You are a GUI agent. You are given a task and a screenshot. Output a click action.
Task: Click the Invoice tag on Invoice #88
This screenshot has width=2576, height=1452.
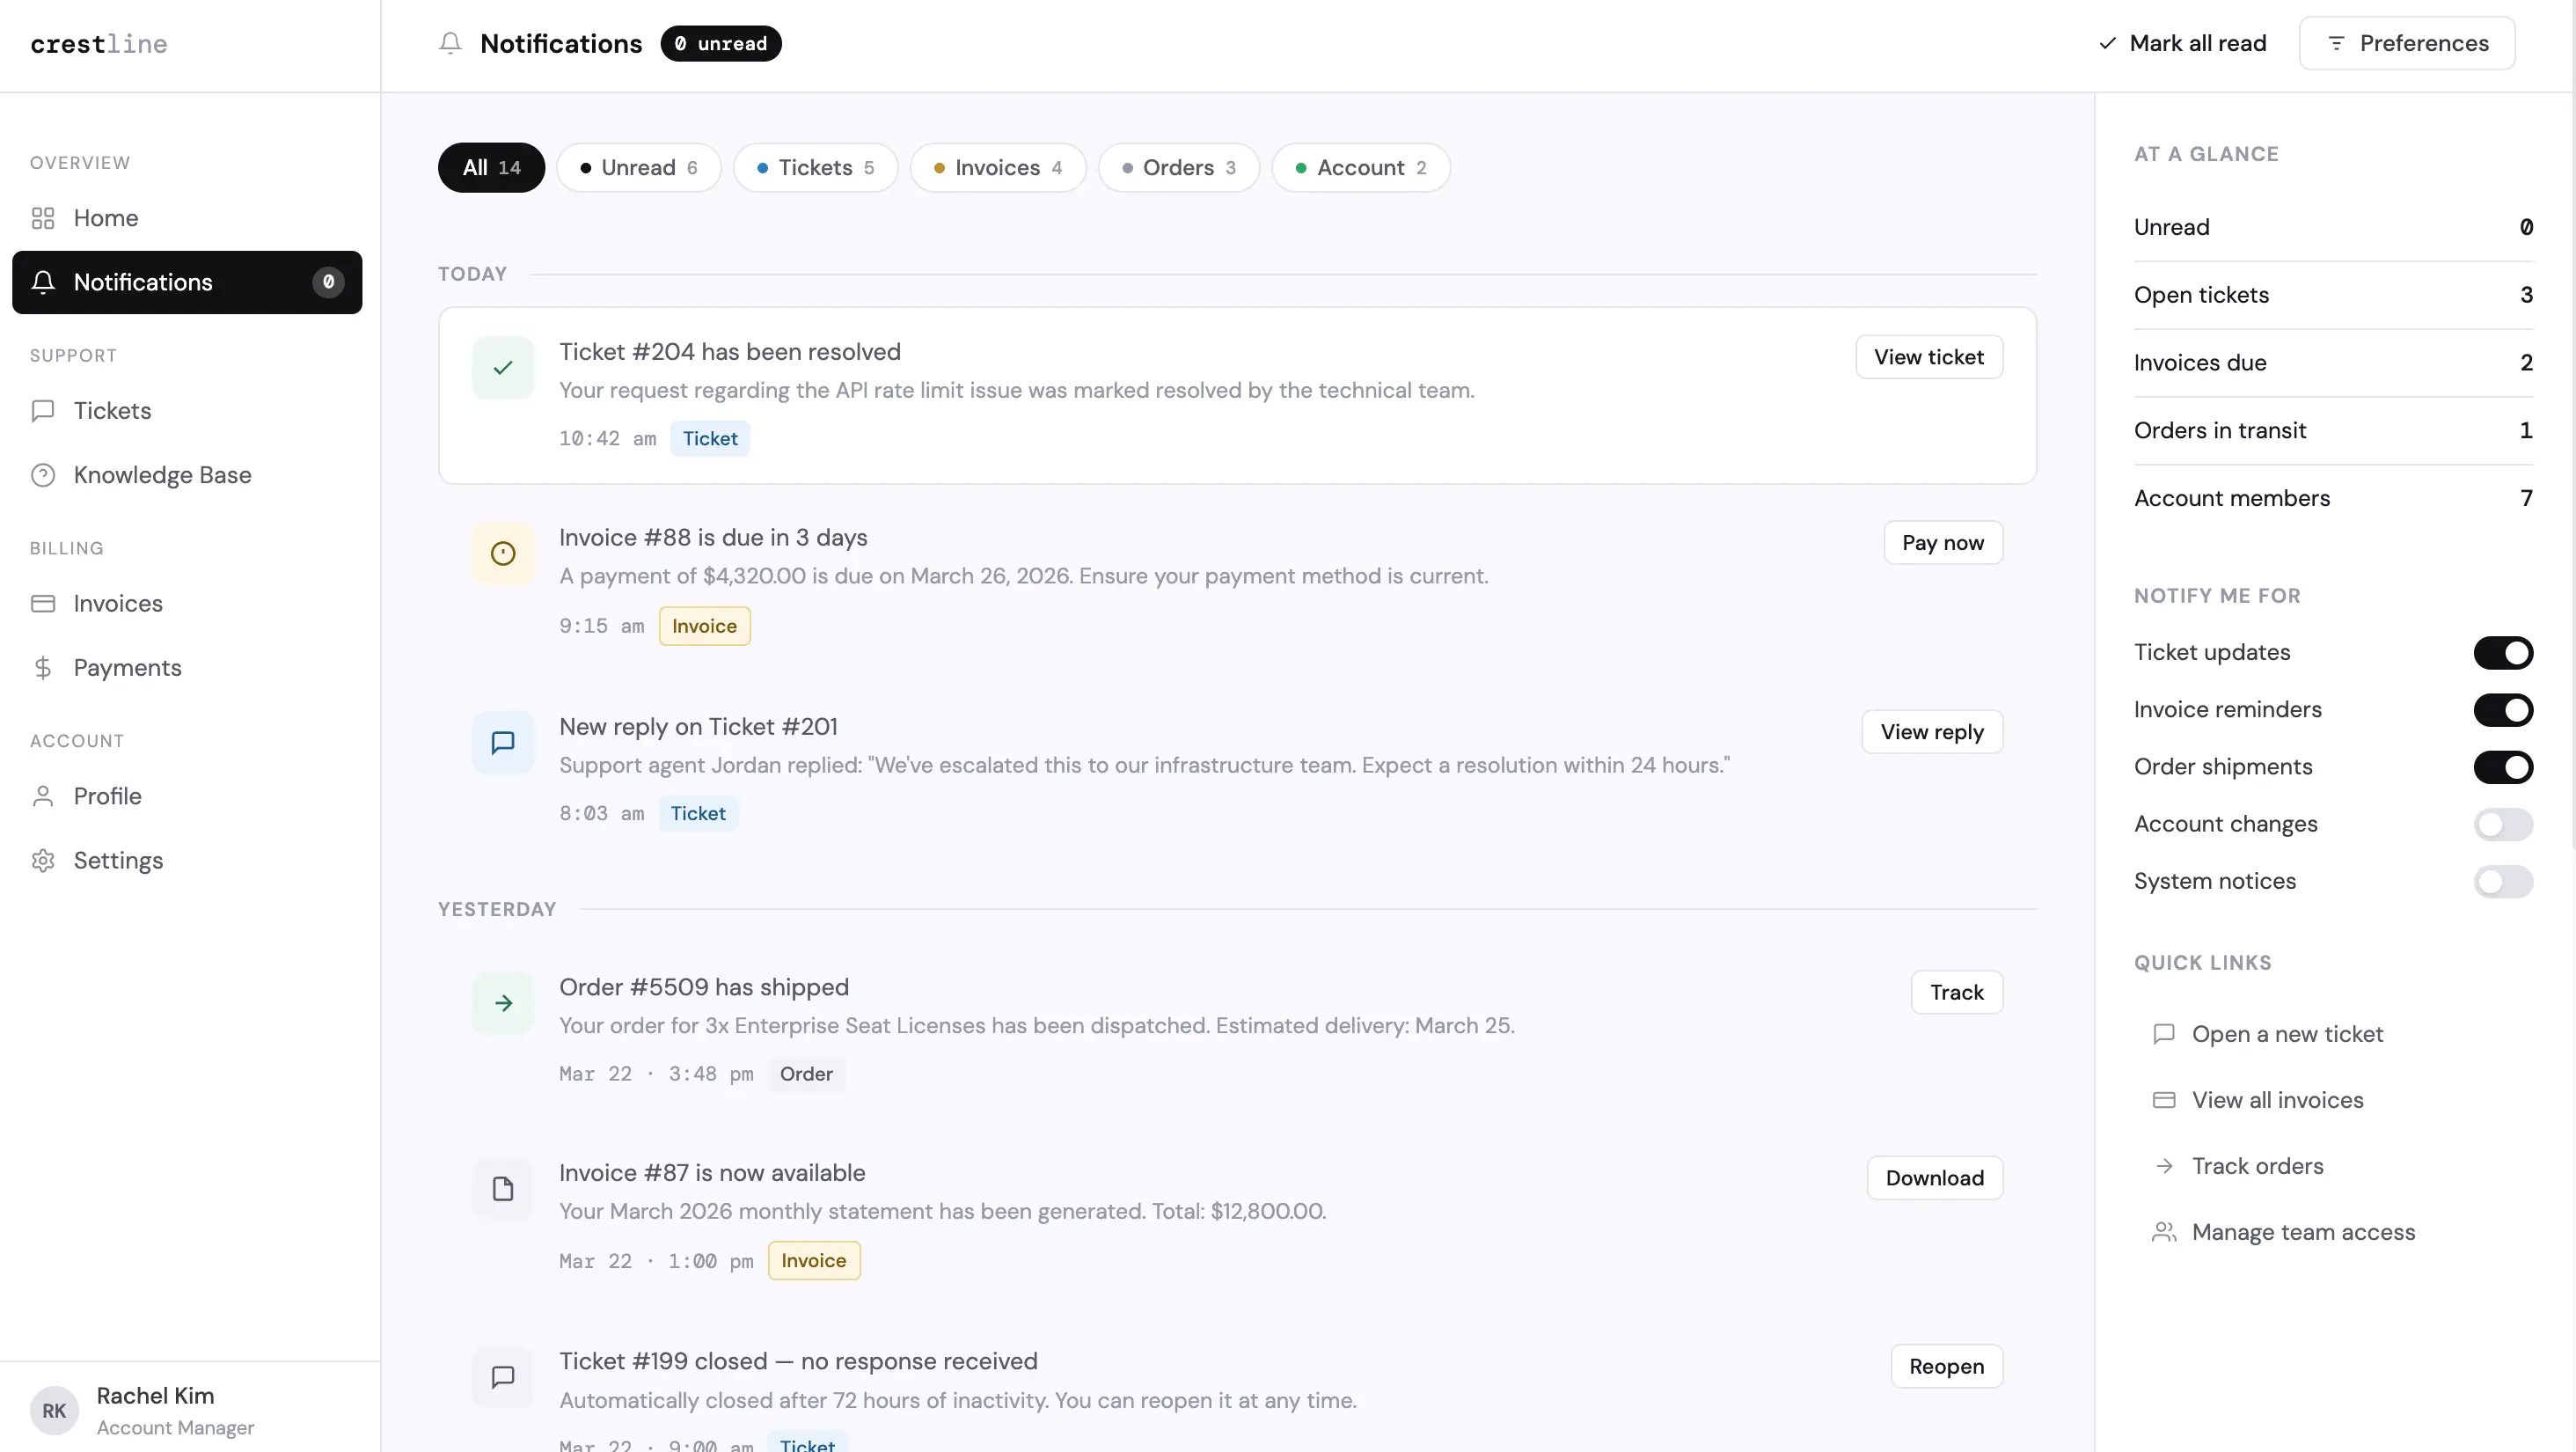tap(705, 626)
